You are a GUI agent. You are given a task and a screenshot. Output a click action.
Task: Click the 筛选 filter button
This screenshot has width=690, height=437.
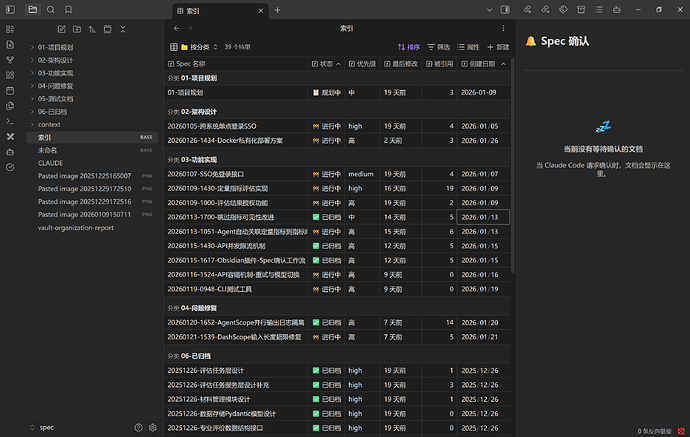point(438,47)
